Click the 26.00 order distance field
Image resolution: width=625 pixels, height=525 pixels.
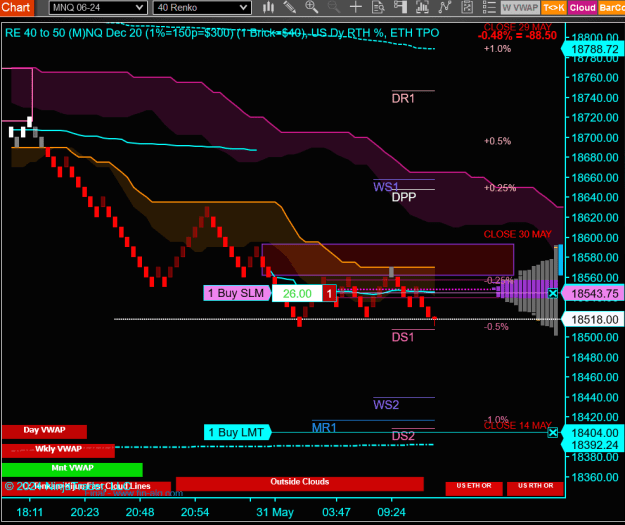tap(297, 294)
